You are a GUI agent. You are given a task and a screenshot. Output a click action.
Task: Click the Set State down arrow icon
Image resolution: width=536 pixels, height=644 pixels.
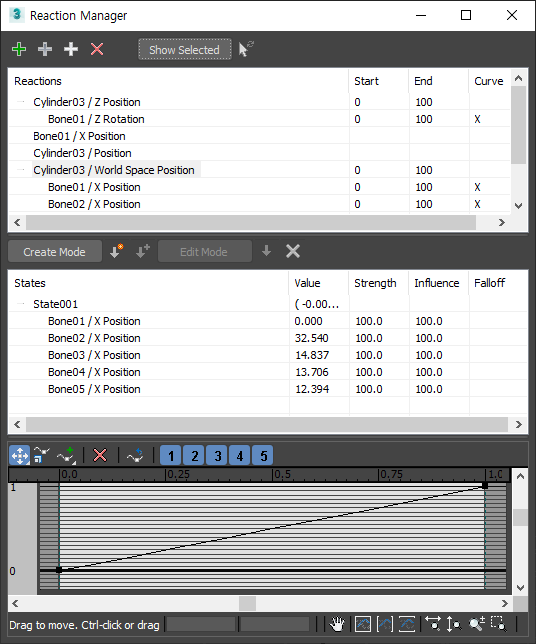[x=266, y=251]
